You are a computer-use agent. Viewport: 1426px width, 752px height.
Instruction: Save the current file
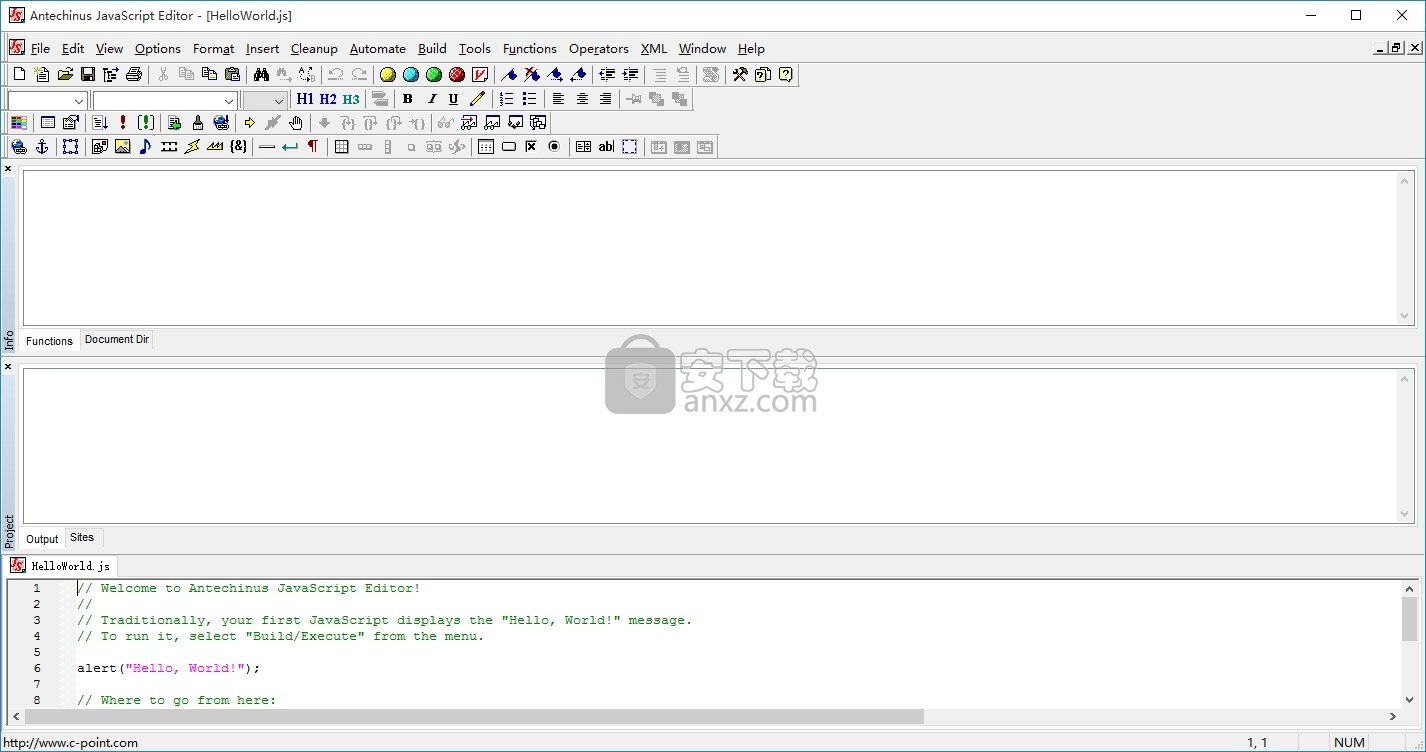click(x=88, y=74)
